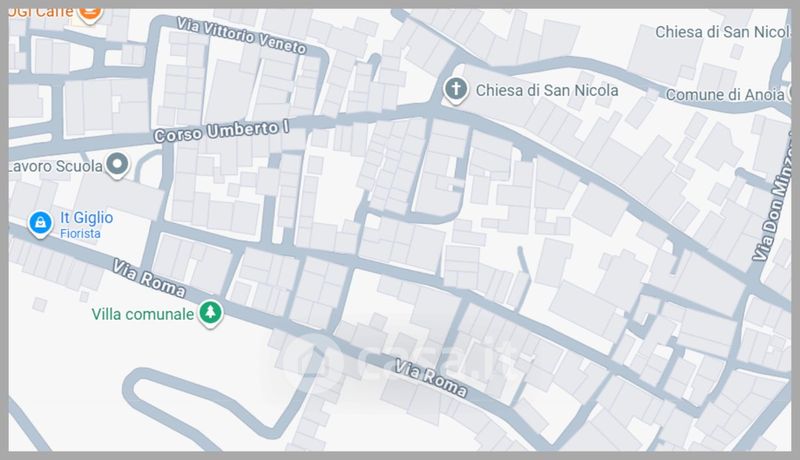Open Chiesa di San Nicola label beside pin
The height and width of the screenshot is (460, 800).
tap(546, 90)
